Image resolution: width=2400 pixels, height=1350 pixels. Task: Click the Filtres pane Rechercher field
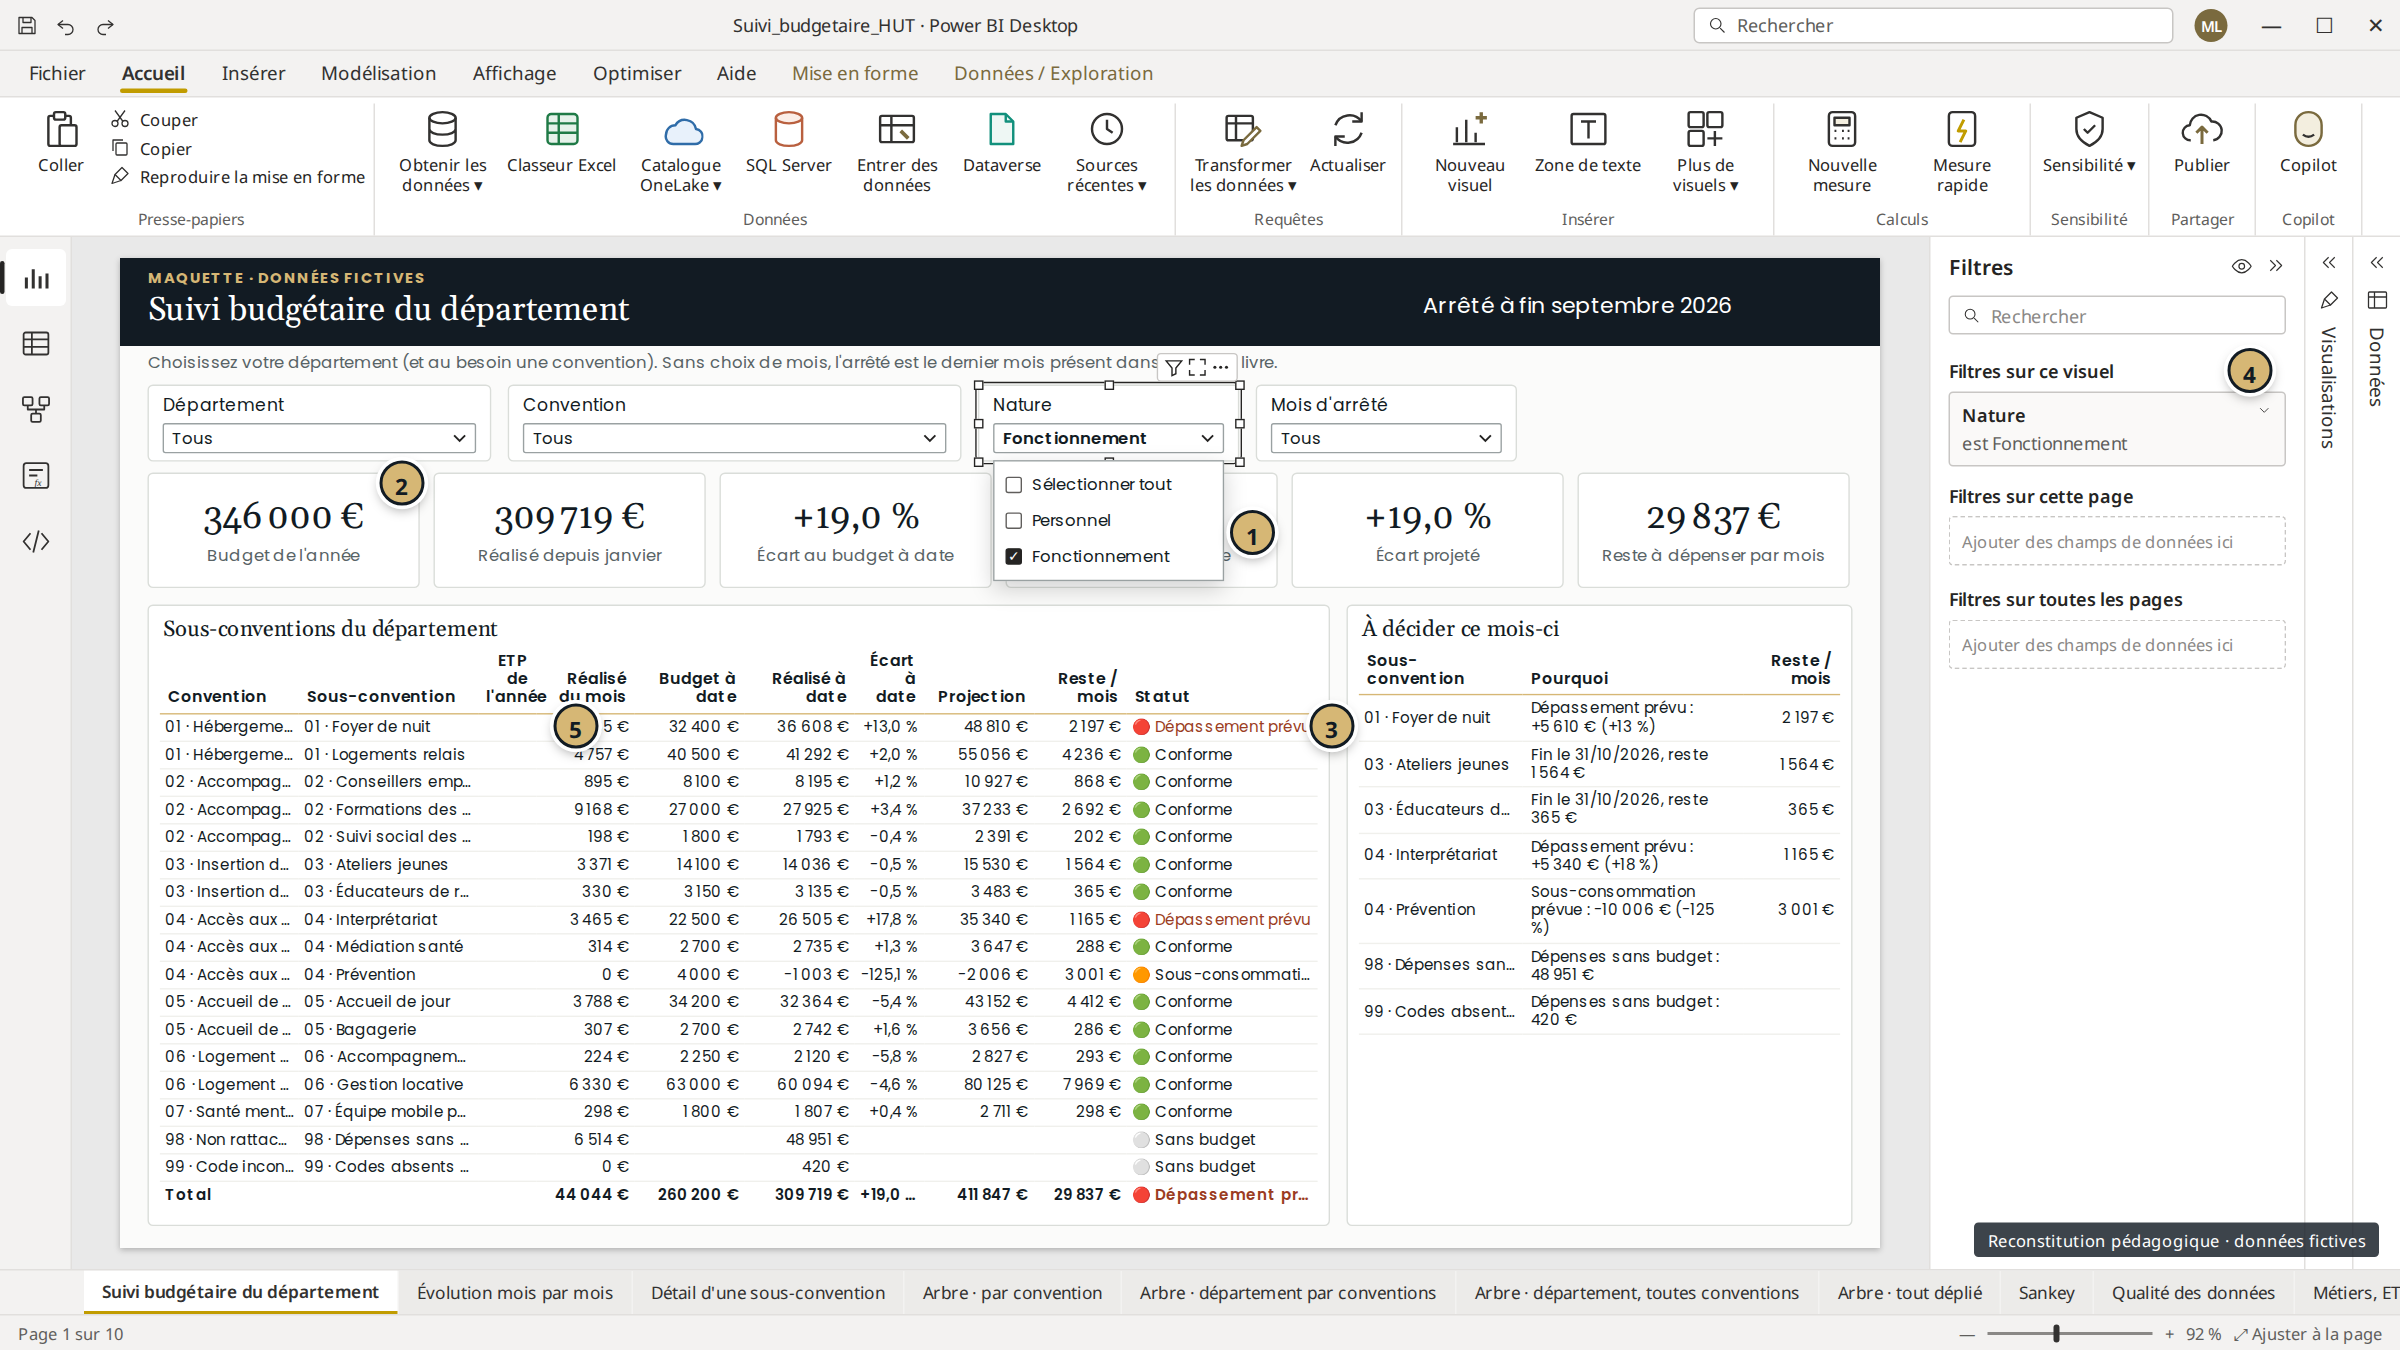[2116, 316]
